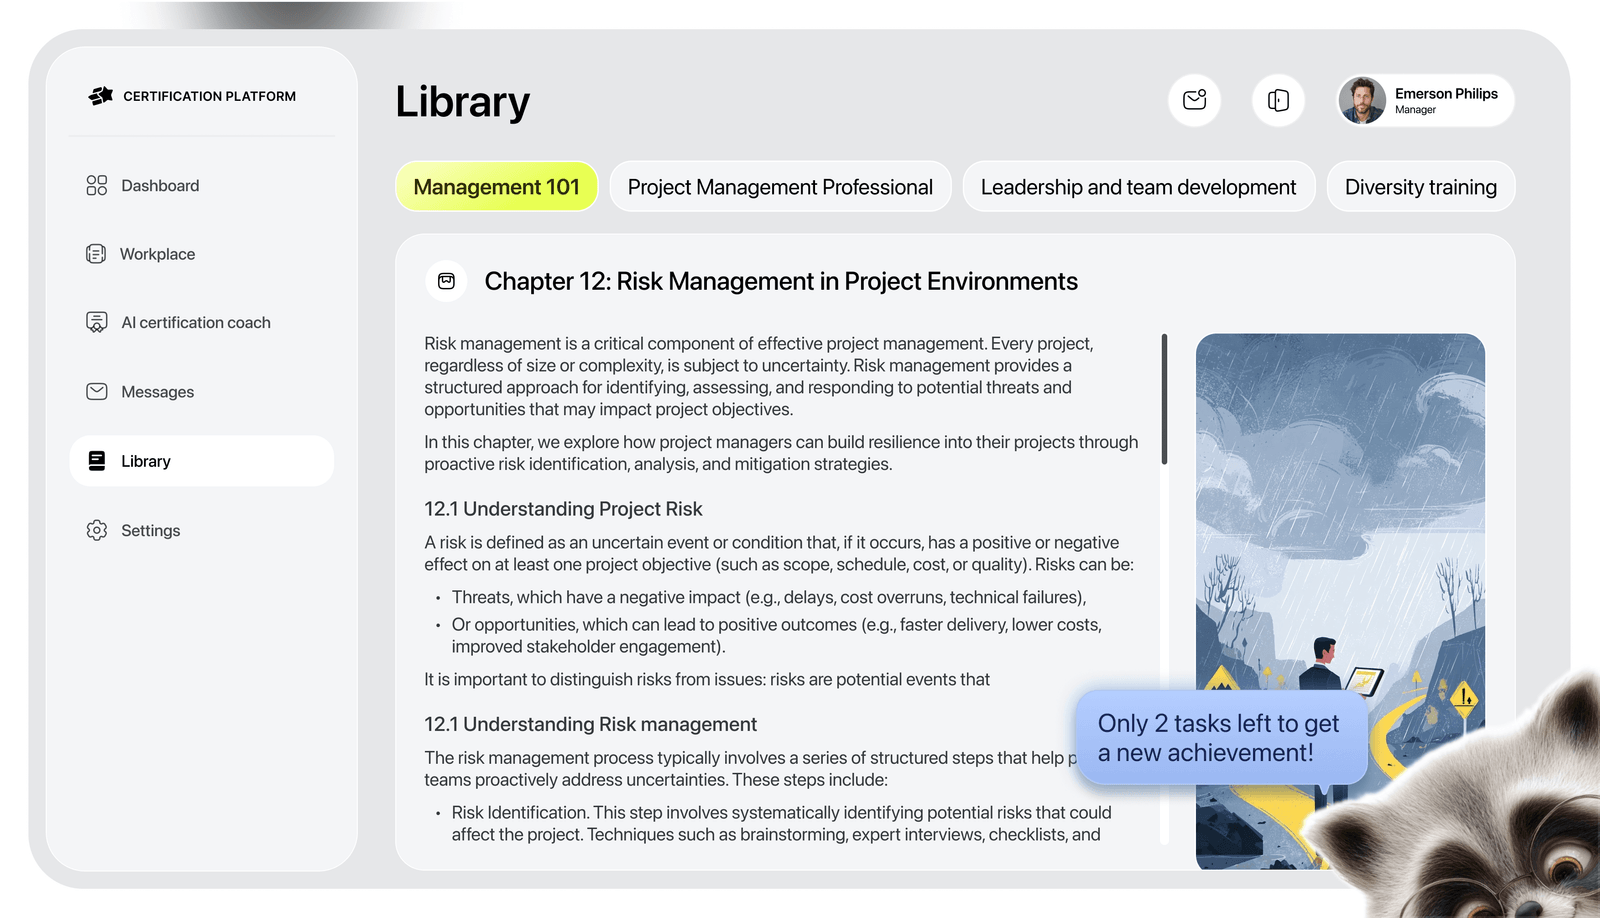This screenshot has width=1600, height=918.
Task: Open mail notifications icon in header
Action: 1194,100
